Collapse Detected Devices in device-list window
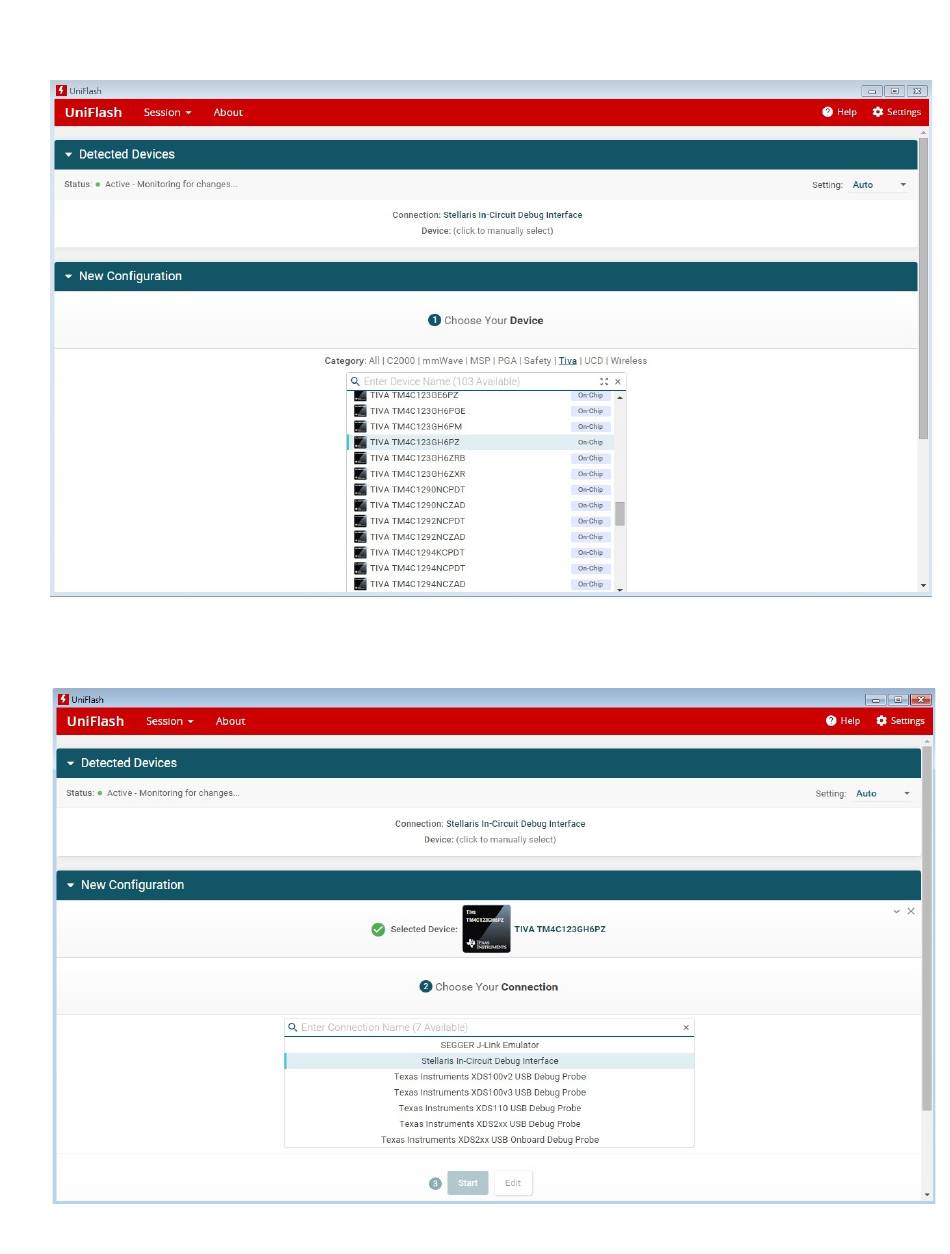 (69, 155)
